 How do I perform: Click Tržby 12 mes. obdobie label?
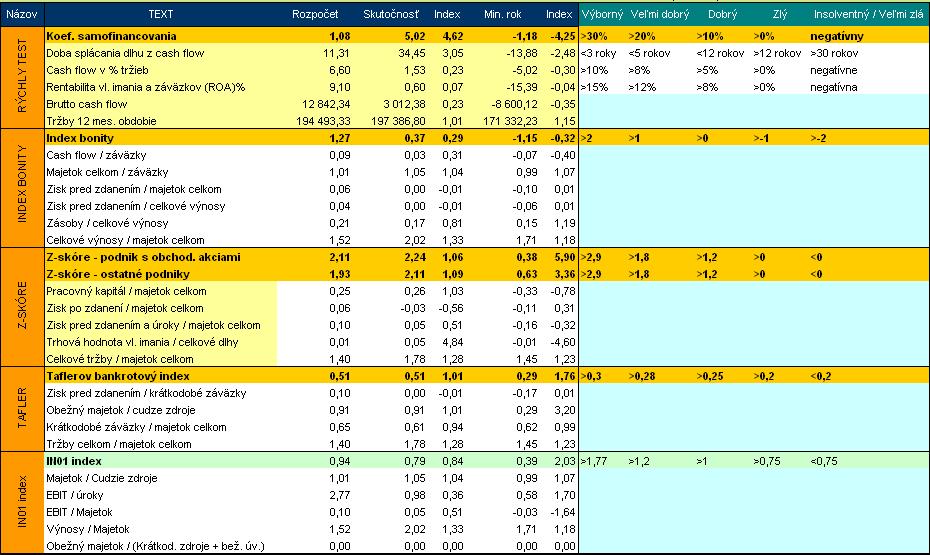pyautogui.click(x=101, y=121)
